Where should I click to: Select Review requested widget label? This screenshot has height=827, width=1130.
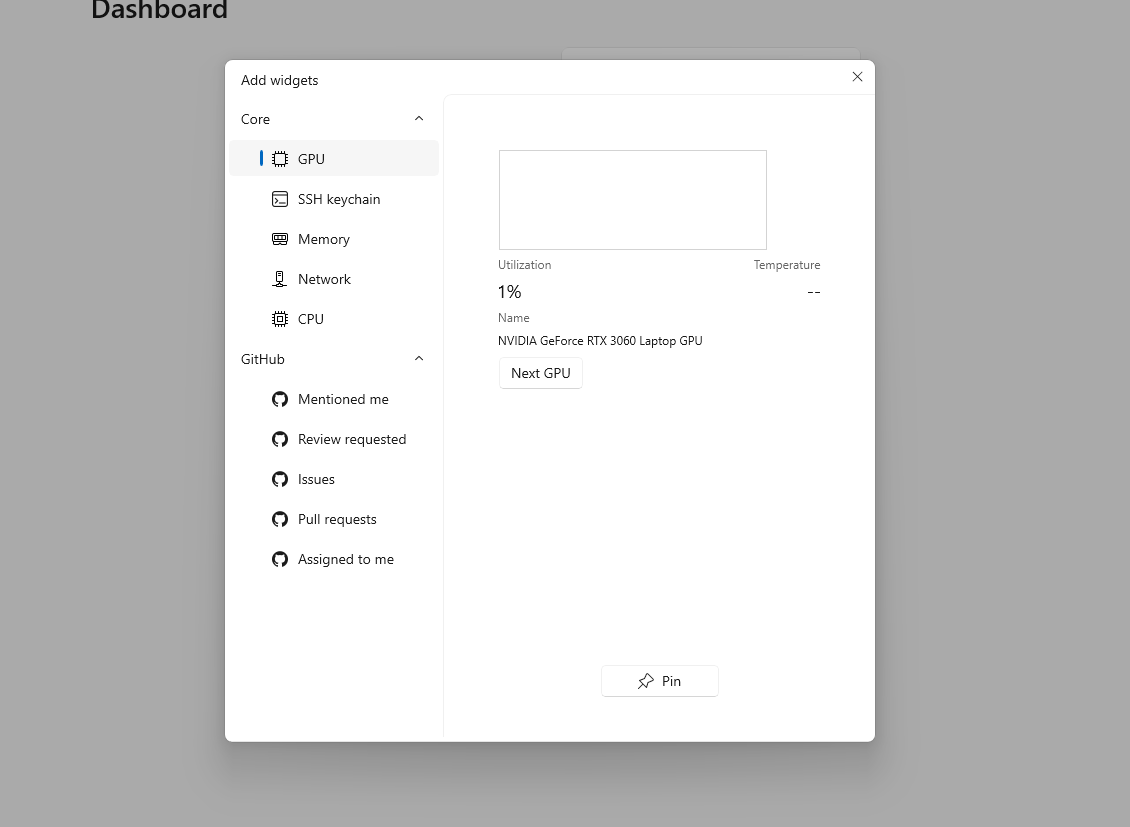click(352, 439)
